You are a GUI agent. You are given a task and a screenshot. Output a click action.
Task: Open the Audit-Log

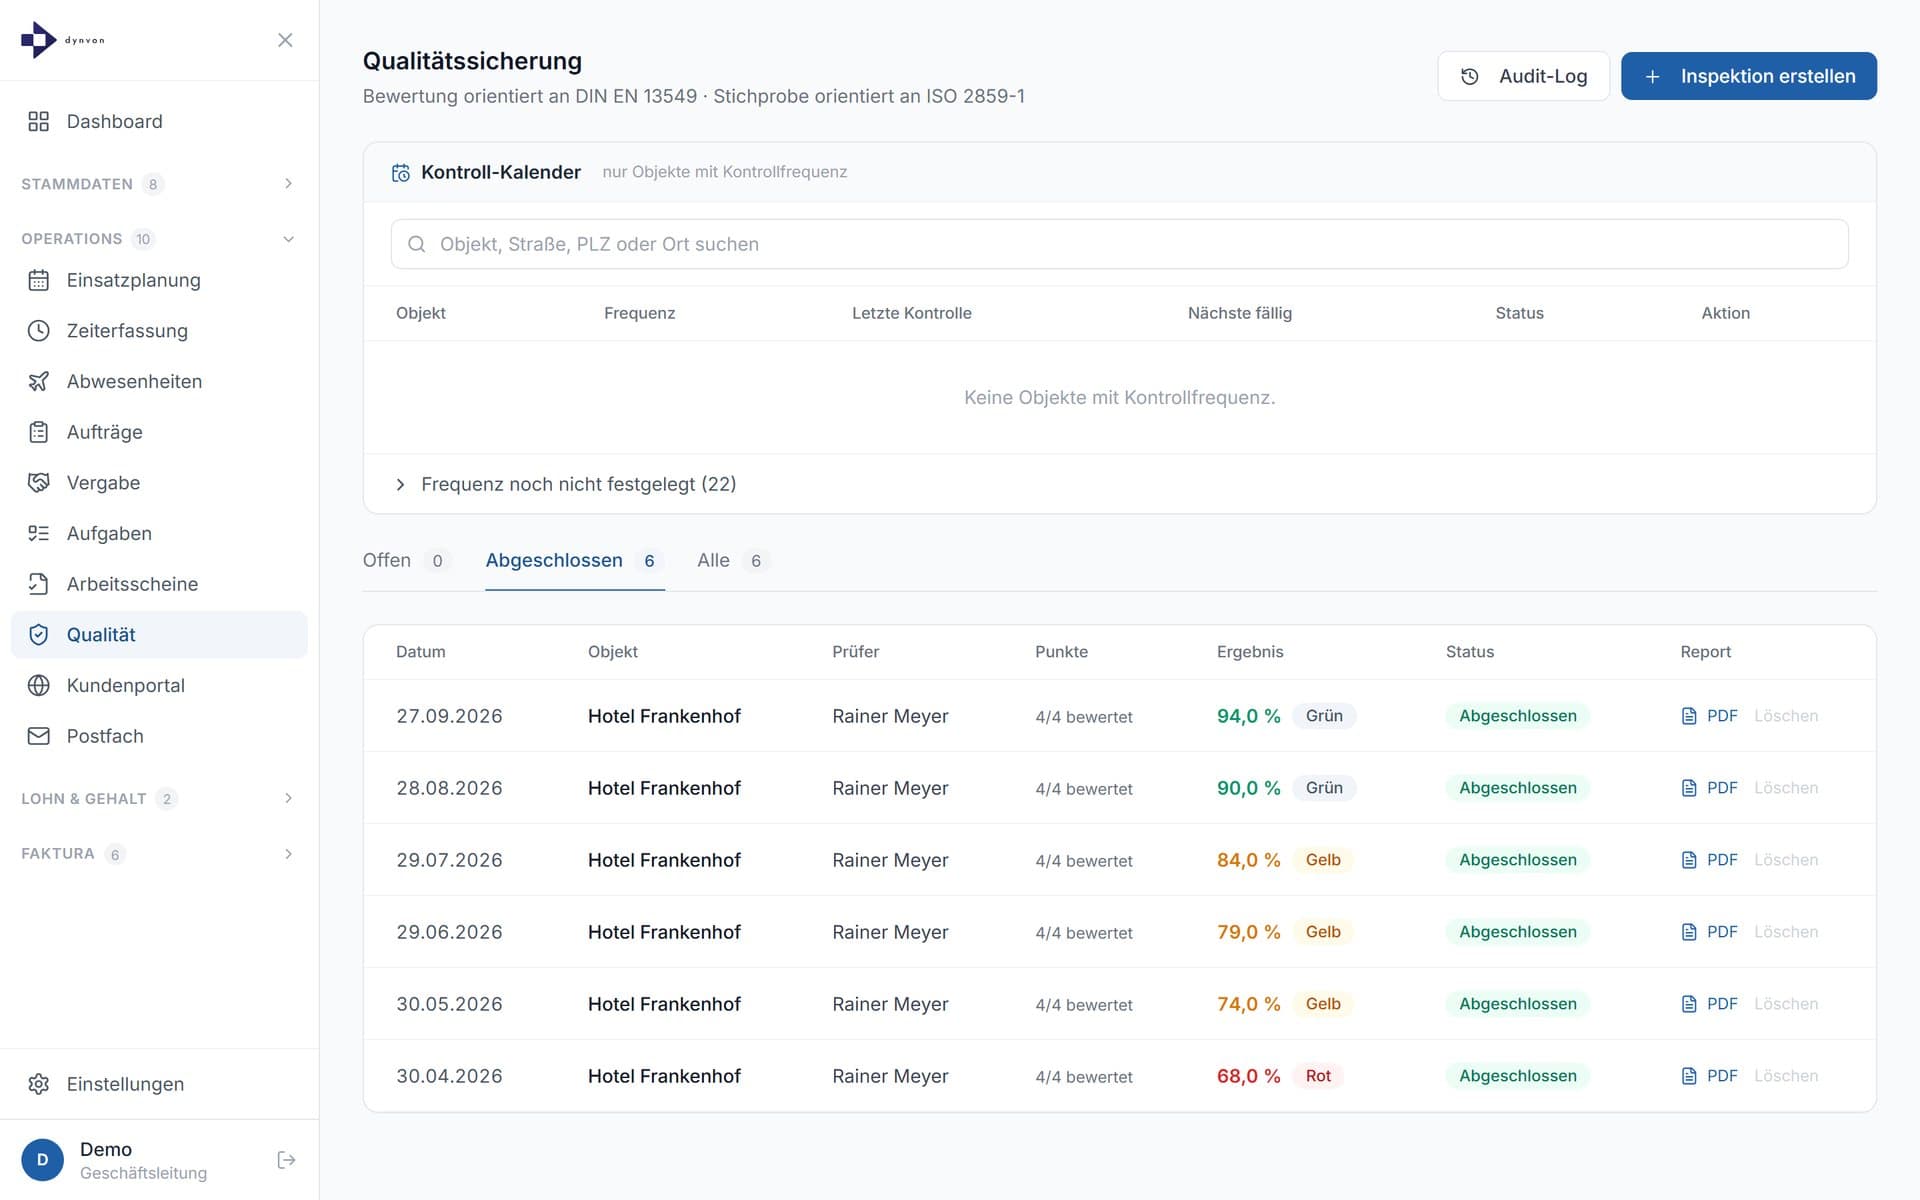click(1523, 76)
